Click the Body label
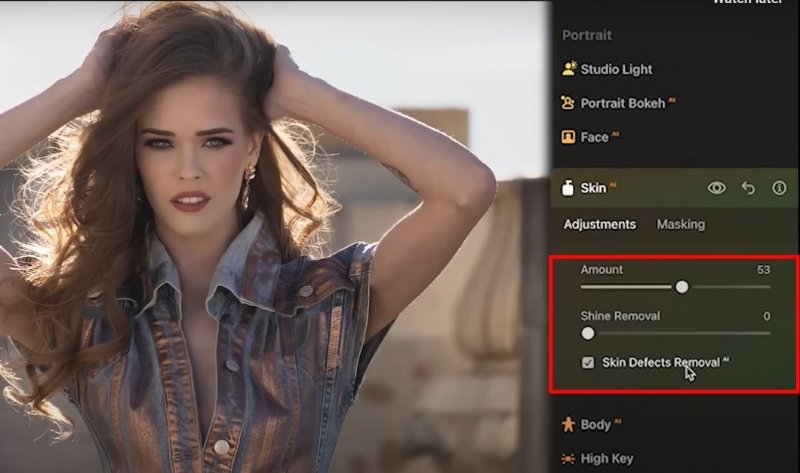 coord(595,424)
